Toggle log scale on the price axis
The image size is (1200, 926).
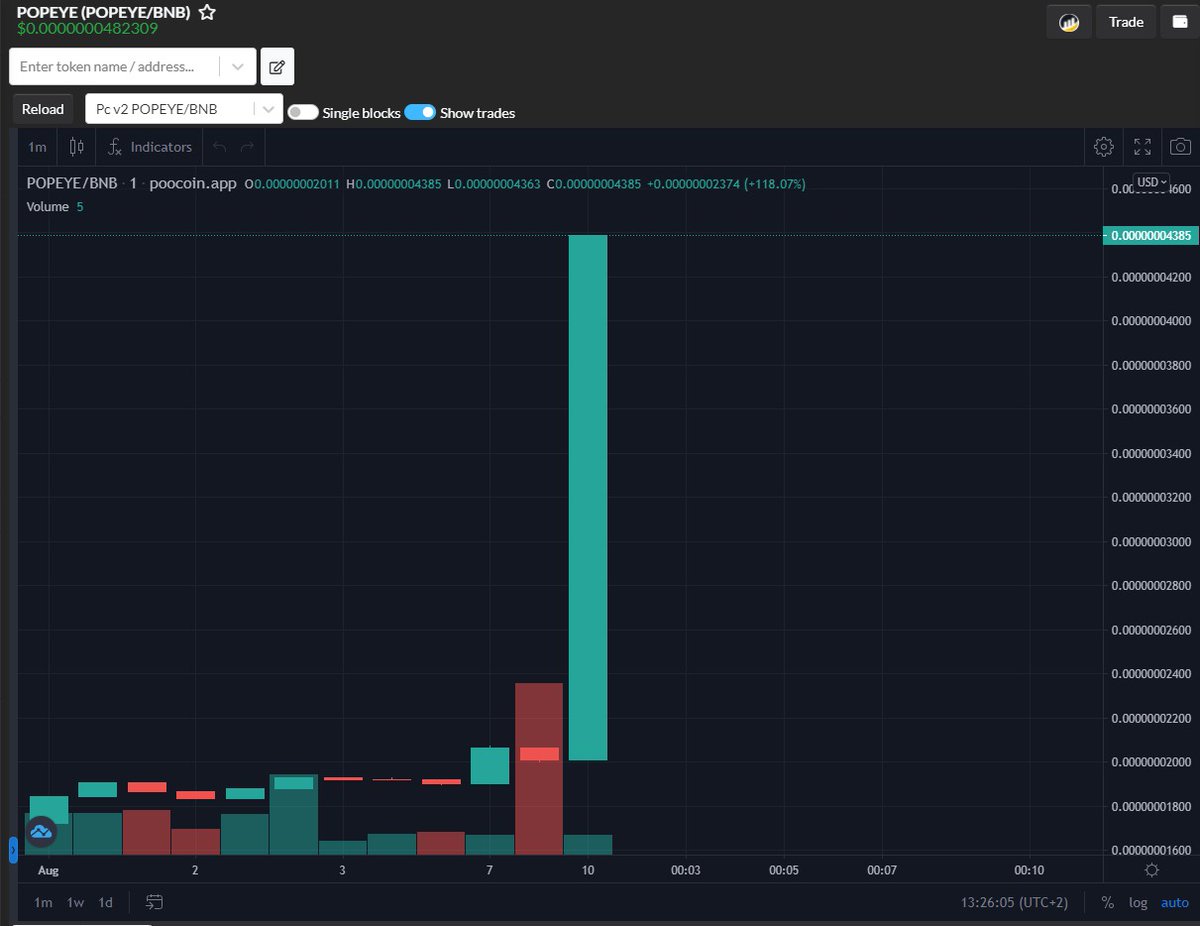point(1138,902)
